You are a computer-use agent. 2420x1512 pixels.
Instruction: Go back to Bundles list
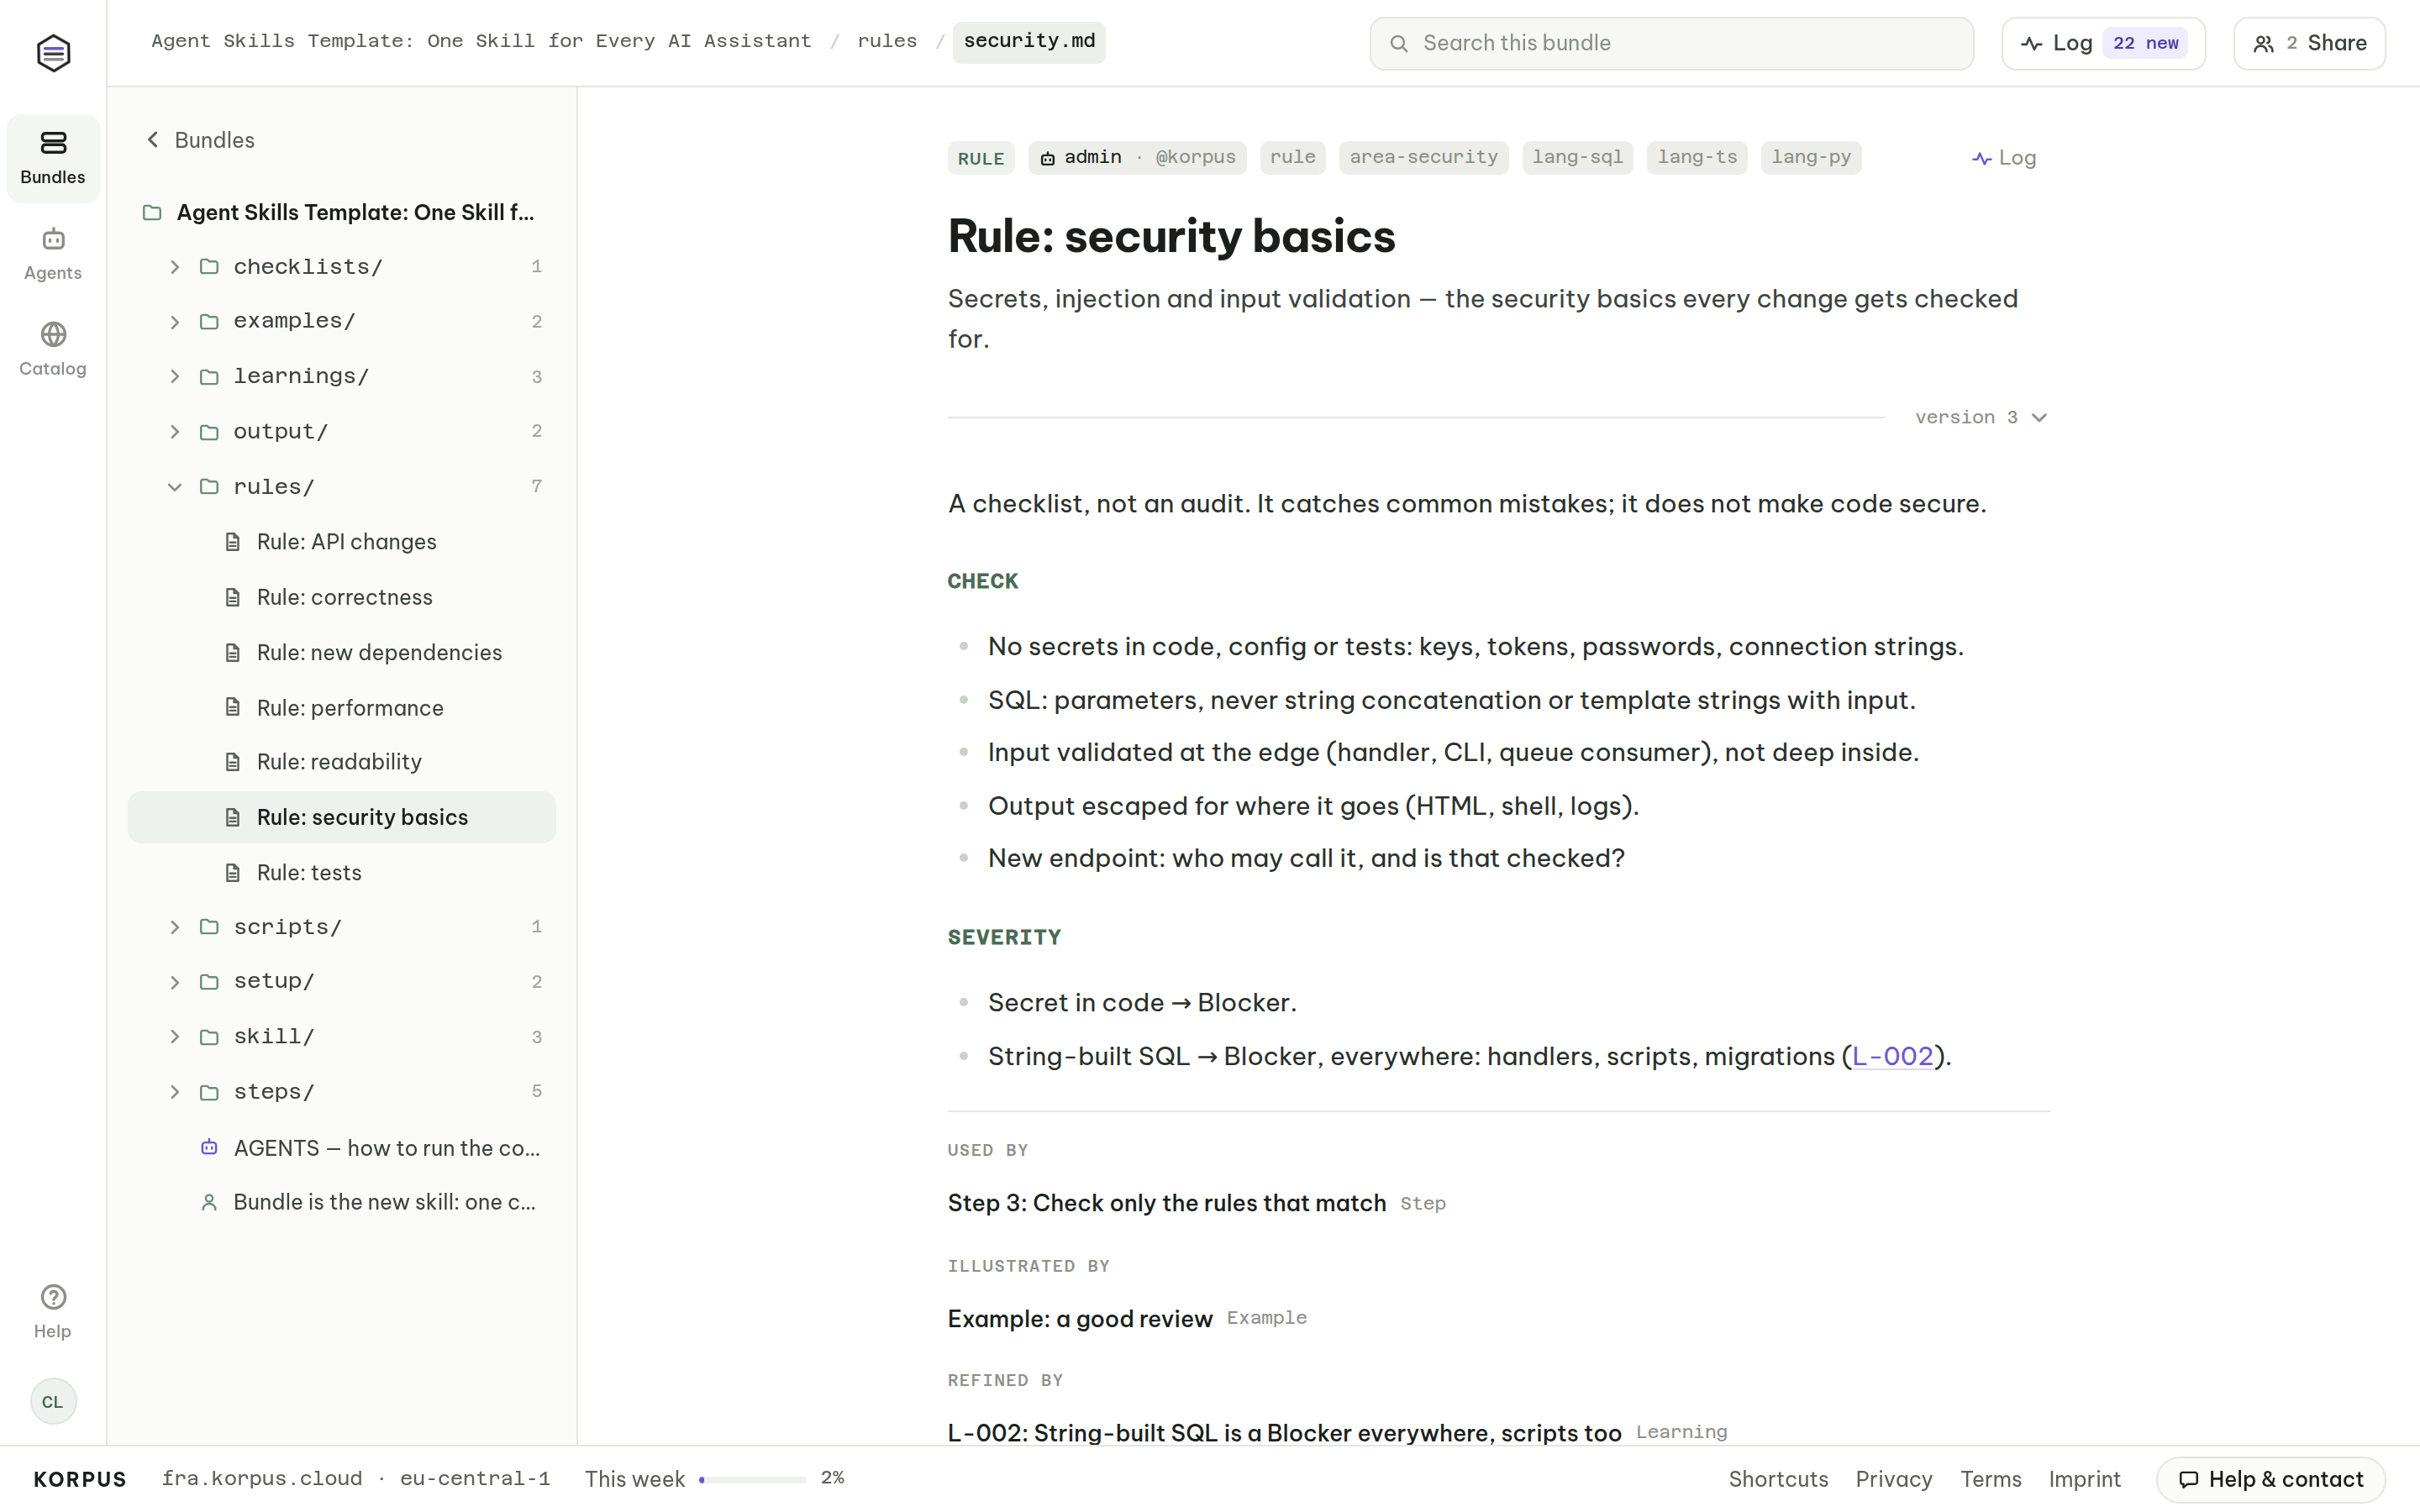click(x=200, y=140)
